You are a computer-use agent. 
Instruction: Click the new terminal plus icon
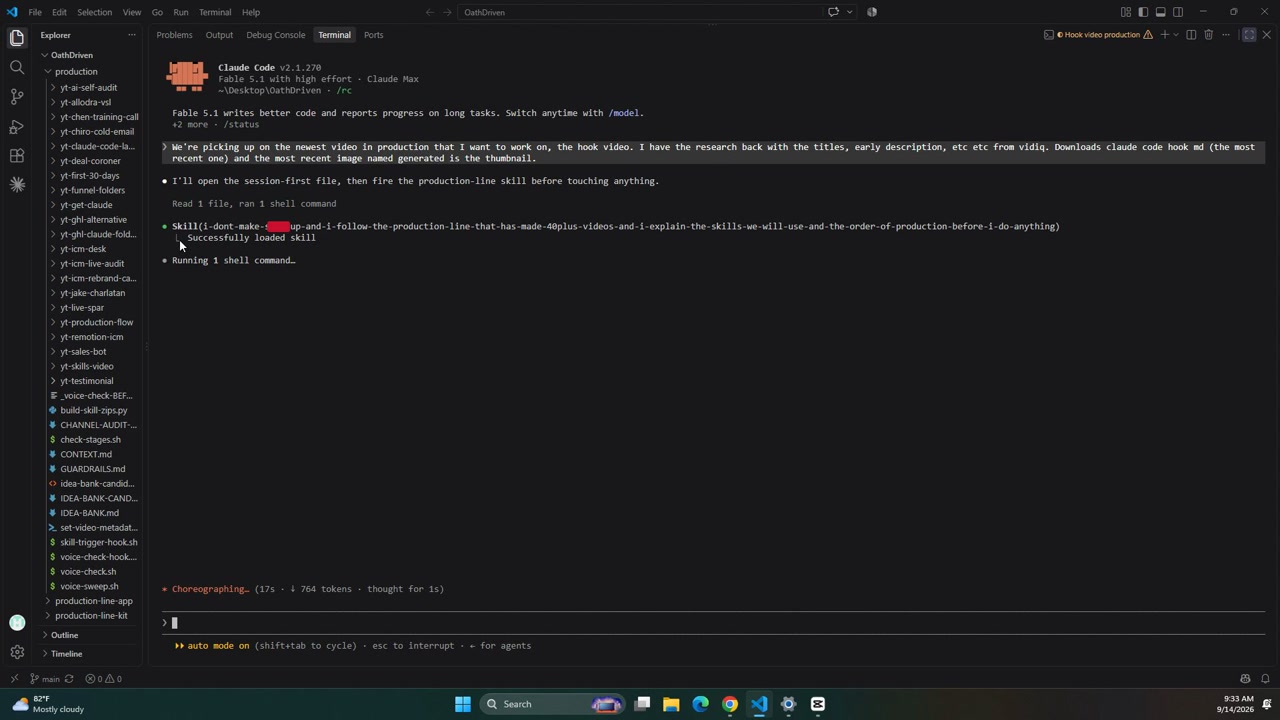(1164, 35)
